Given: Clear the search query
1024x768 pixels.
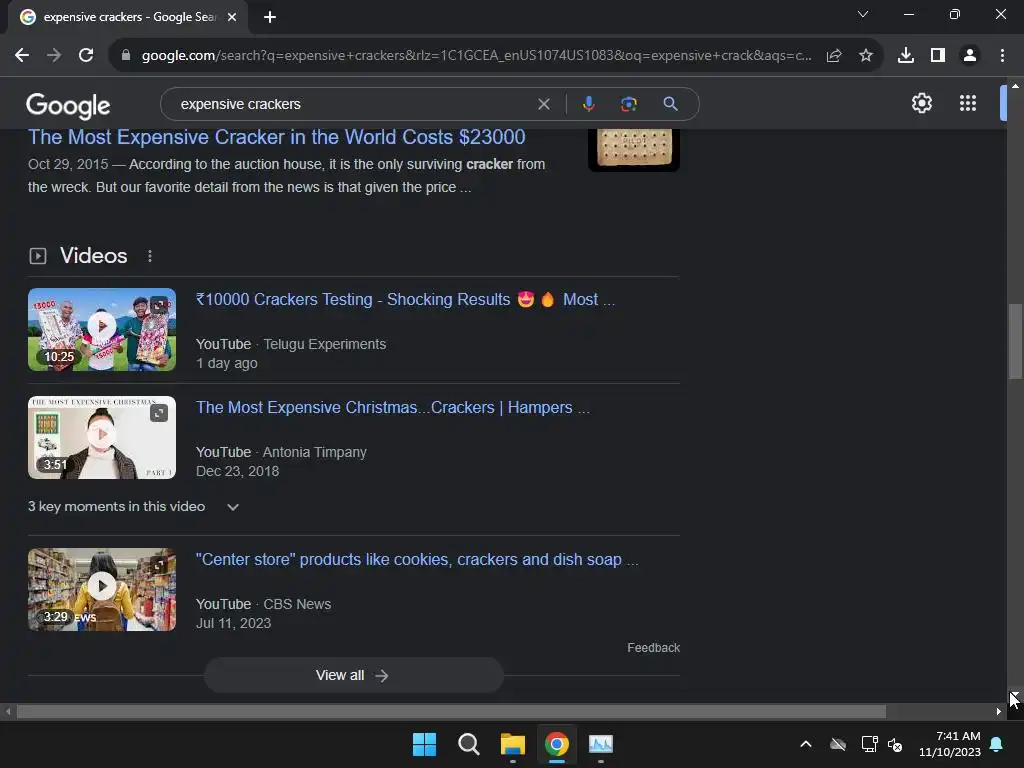Looking at the screenshot, I should (x=543, y=104).
